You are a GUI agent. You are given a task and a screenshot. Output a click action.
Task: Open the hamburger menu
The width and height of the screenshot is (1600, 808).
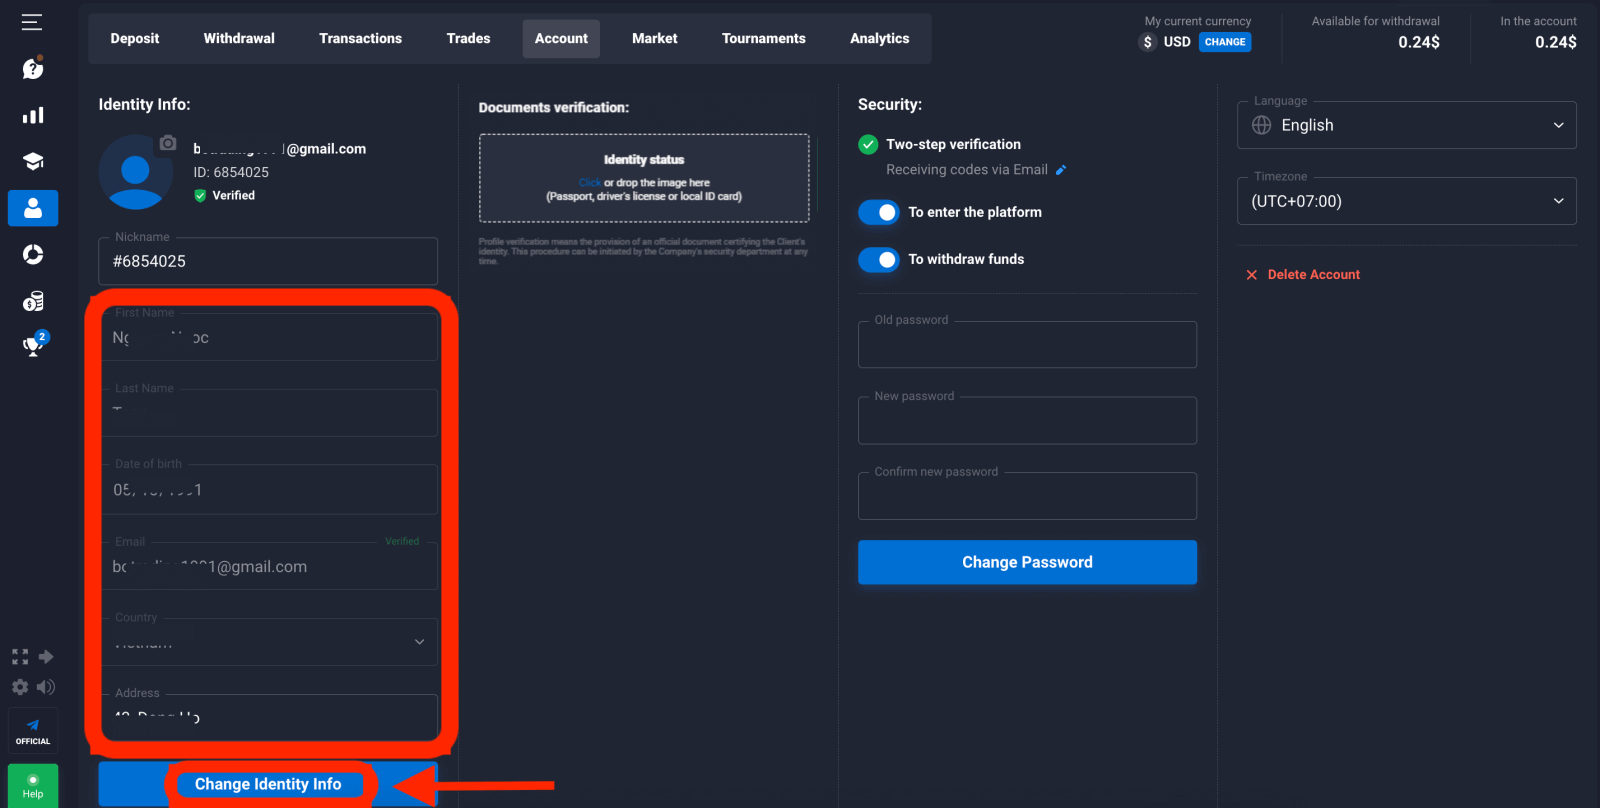pos(32,22)
